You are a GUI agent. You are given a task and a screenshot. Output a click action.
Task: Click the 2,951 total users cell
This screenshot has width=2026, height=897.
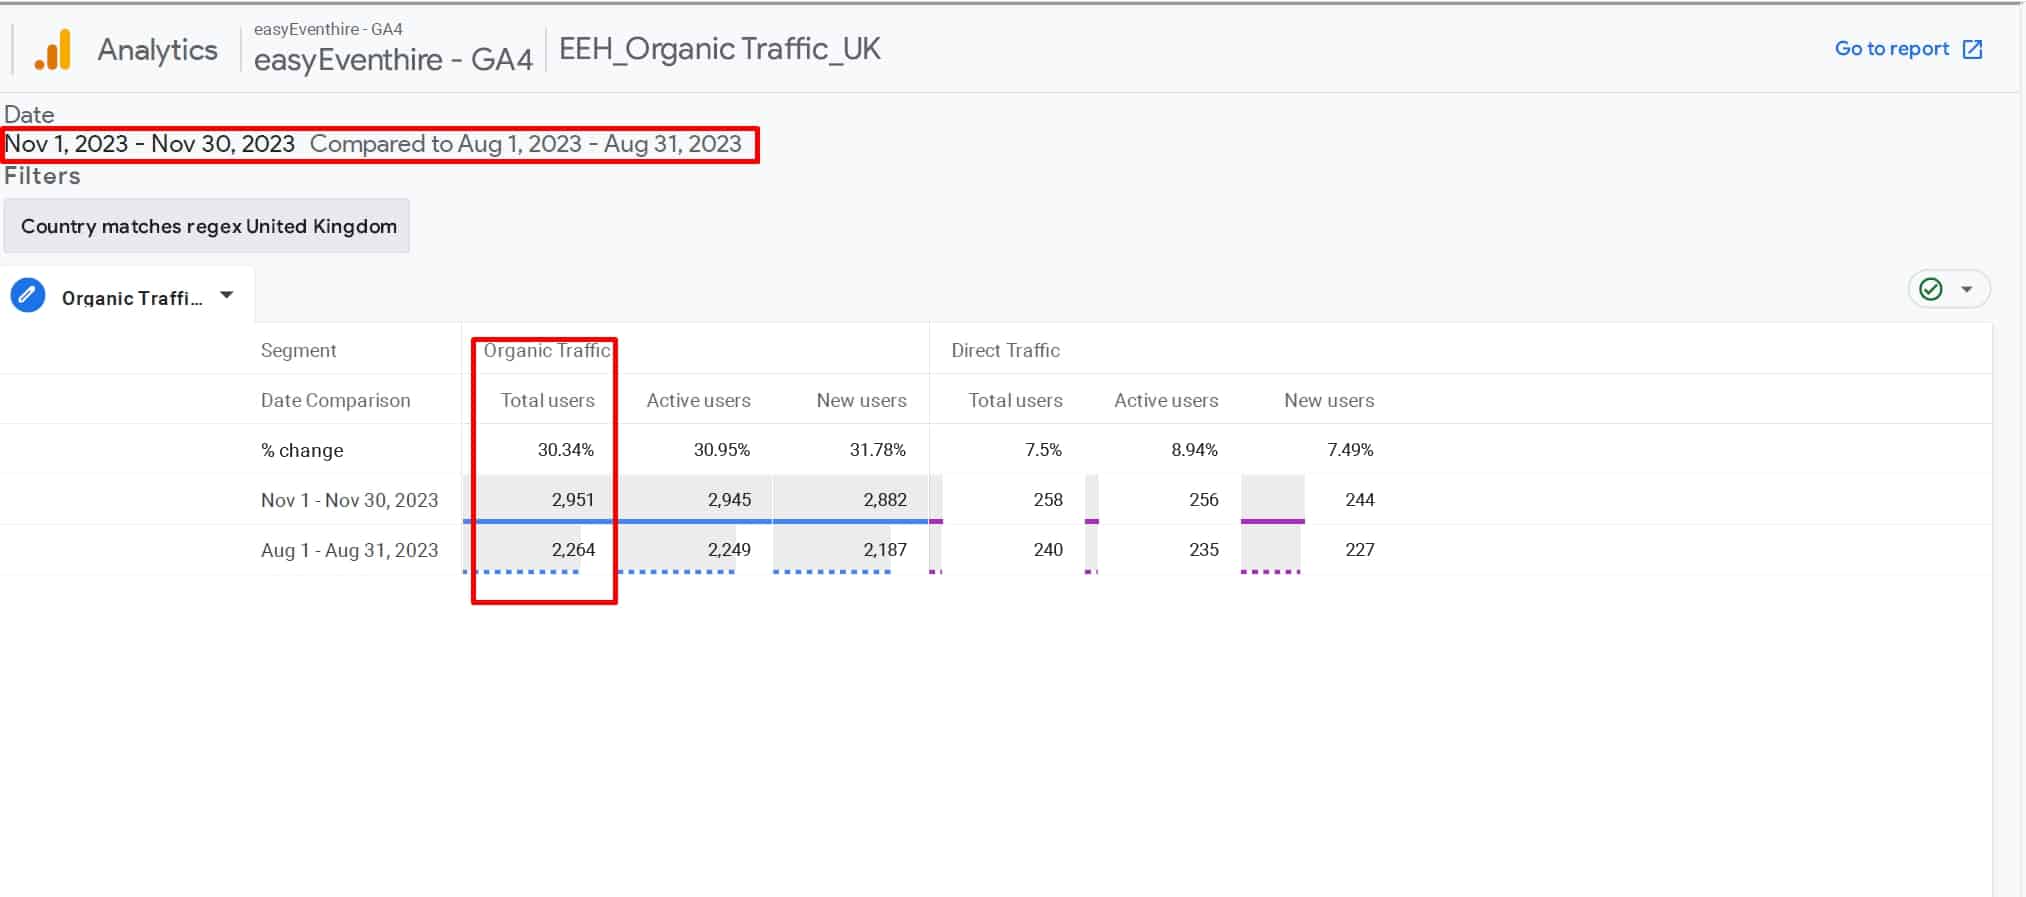(x=573, y=500)
